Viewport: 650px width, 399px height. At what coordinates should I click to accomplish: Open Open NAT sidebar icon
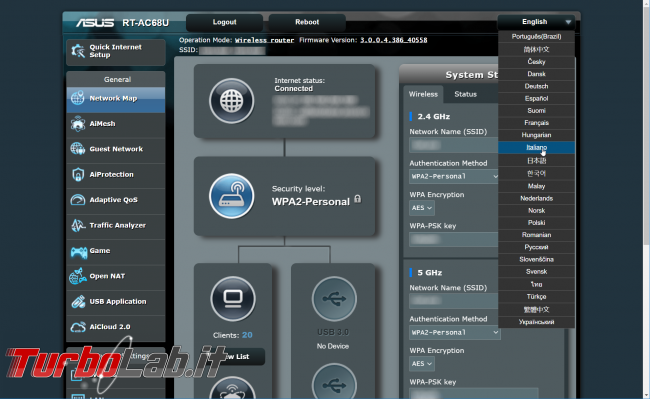pos(78,276)
